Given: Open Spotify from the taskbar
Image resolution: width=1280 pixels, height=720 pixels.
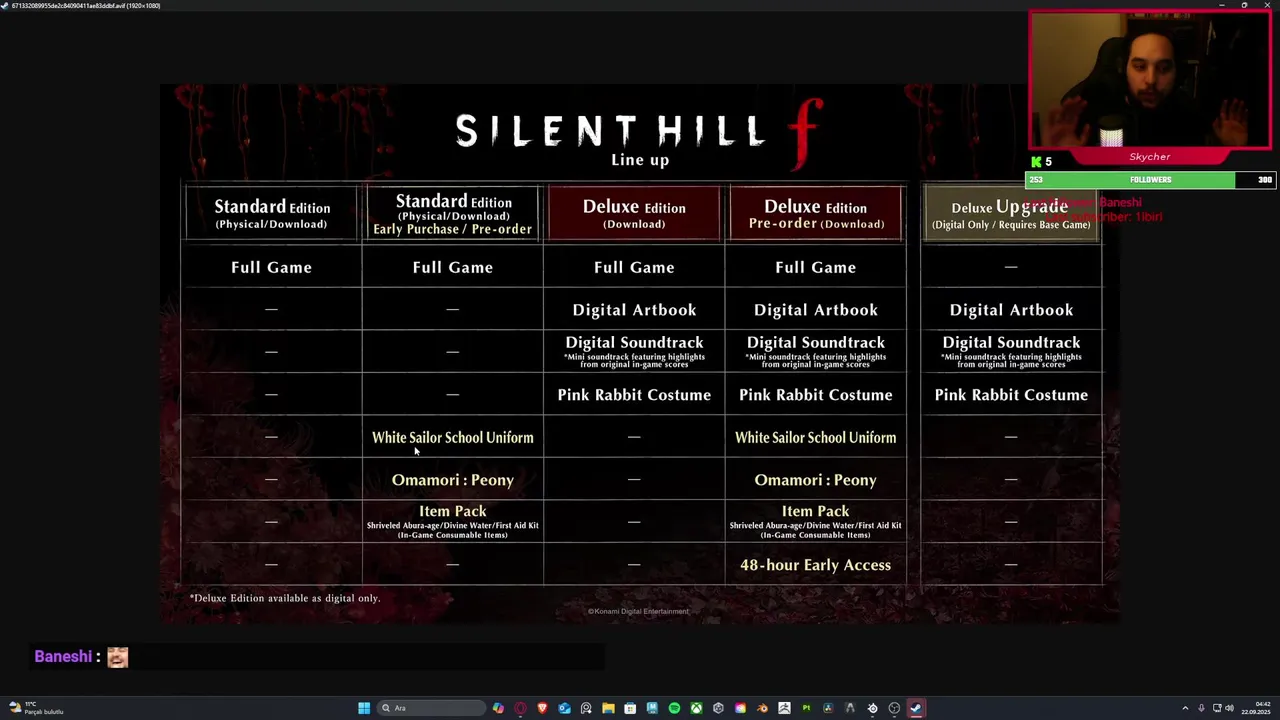Looking at the screenshot, I should [x=674, y=708].
